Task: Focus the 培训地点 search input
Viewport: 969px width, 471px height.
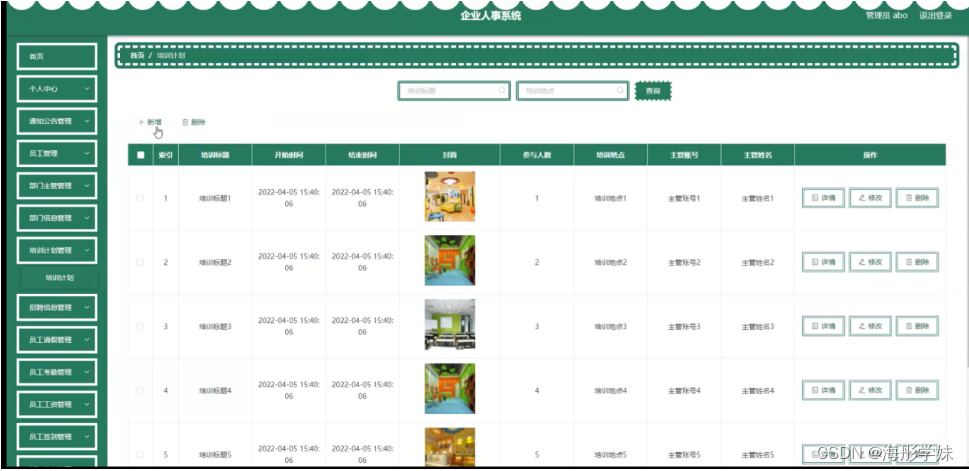Action: click(572, 91)
